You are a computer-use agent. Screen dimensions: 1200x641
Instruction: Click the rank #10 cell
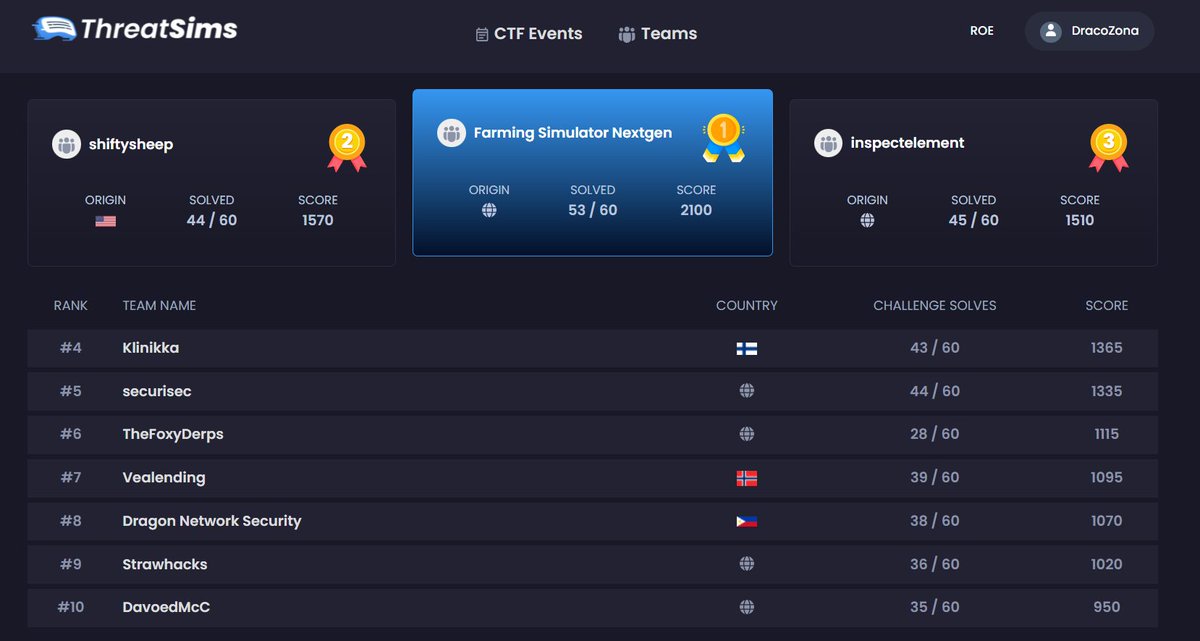[x=70, y=607]
